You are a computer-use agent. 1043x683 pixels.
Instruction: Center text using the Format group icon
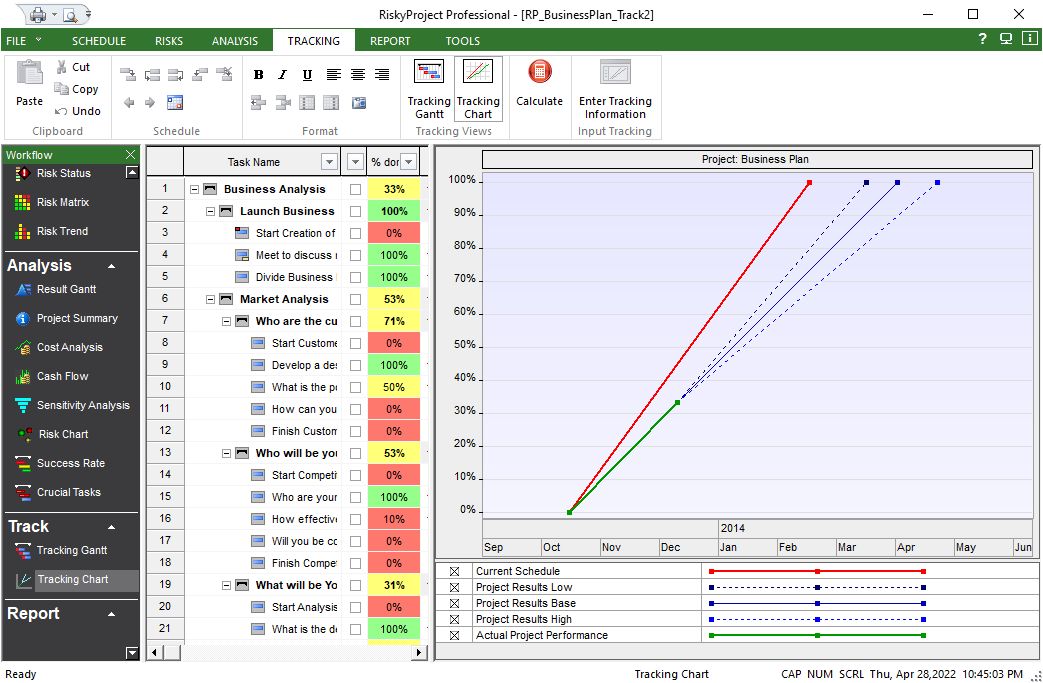[358, 74]
